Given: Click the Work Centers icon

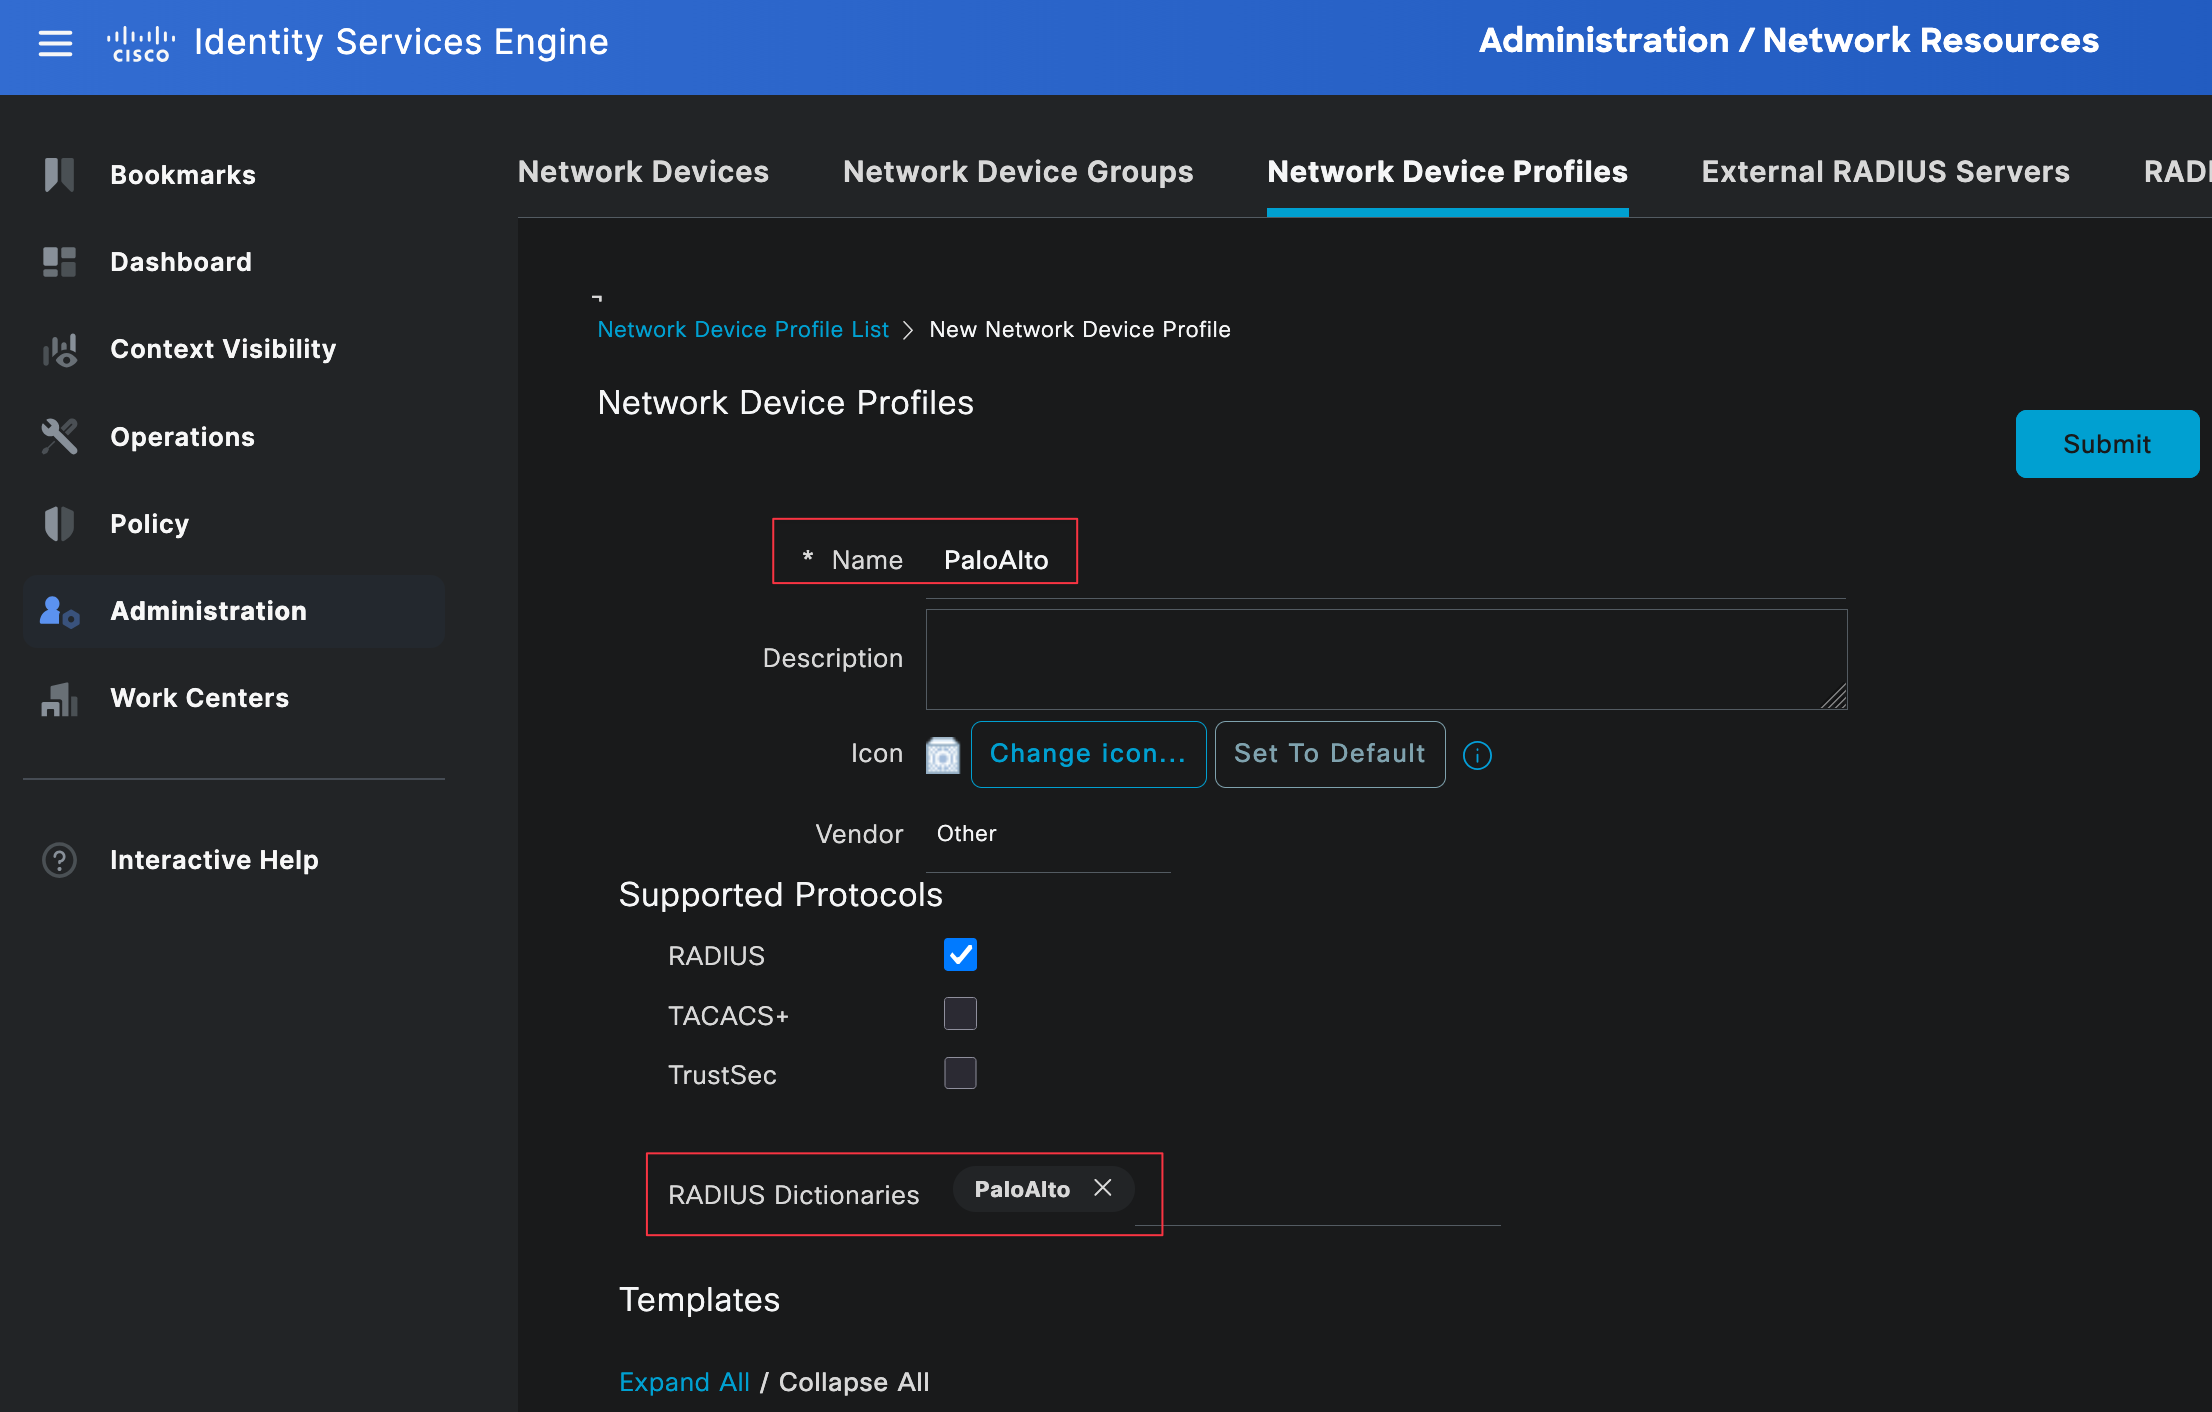Looking at the screenshot, I should point(59,699).
